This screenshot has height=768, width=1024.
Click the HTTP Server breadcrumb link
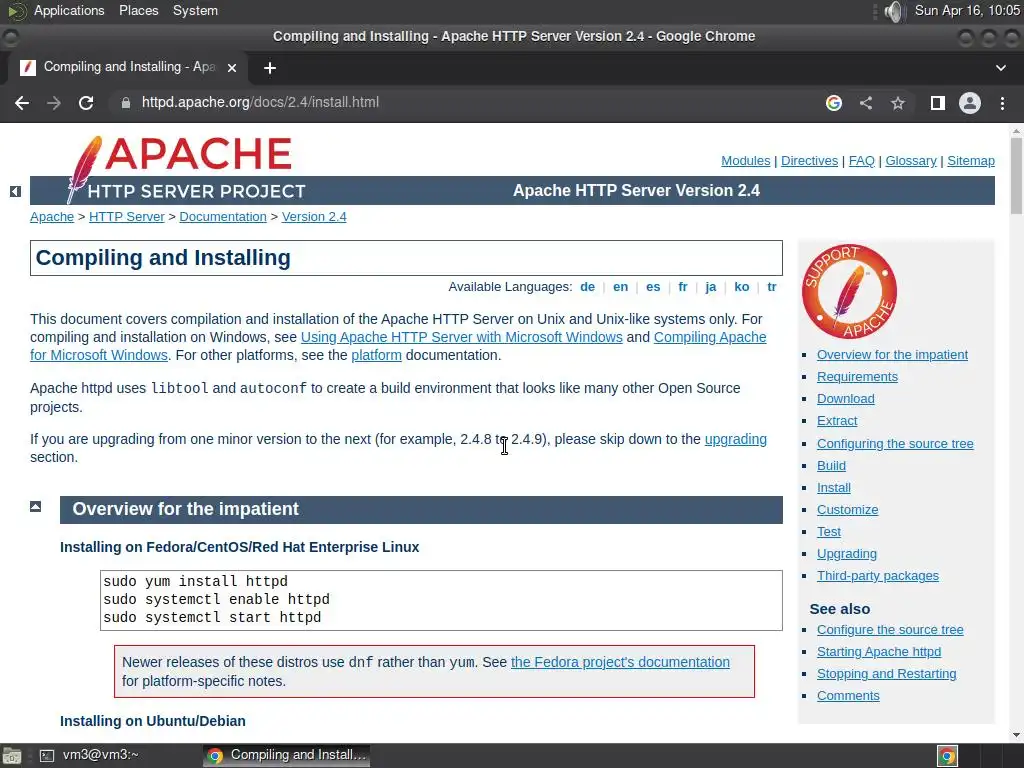pos(127,217)
